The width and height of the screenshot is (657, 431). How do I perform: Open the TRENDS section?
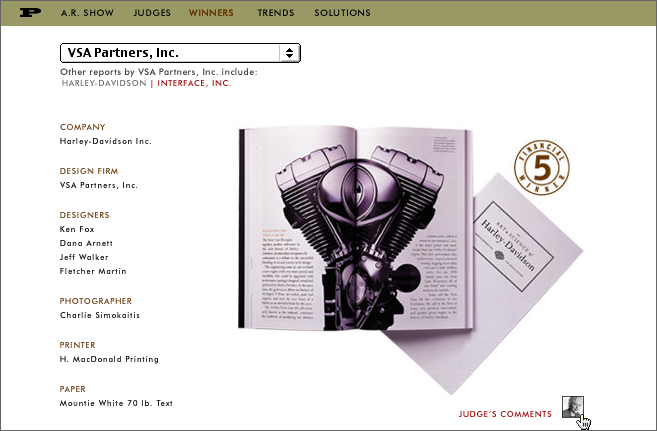276,13
